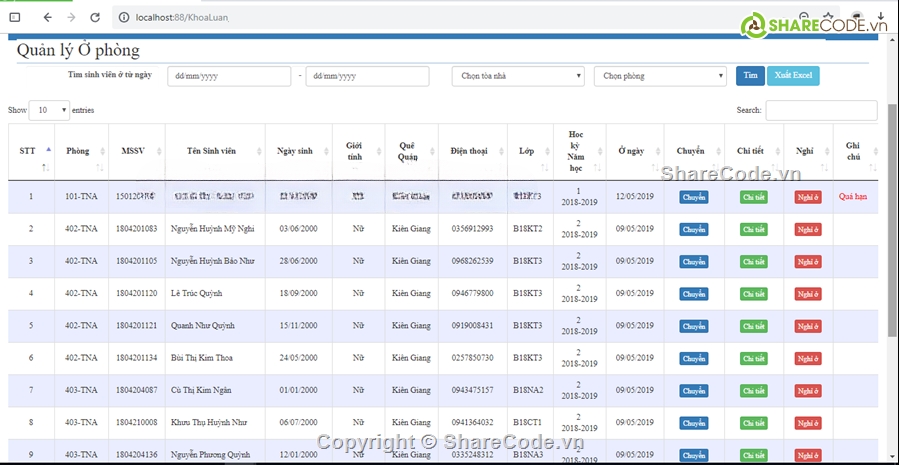Sort table by STT column
This screenshot has width=899, height=465.
31,152
